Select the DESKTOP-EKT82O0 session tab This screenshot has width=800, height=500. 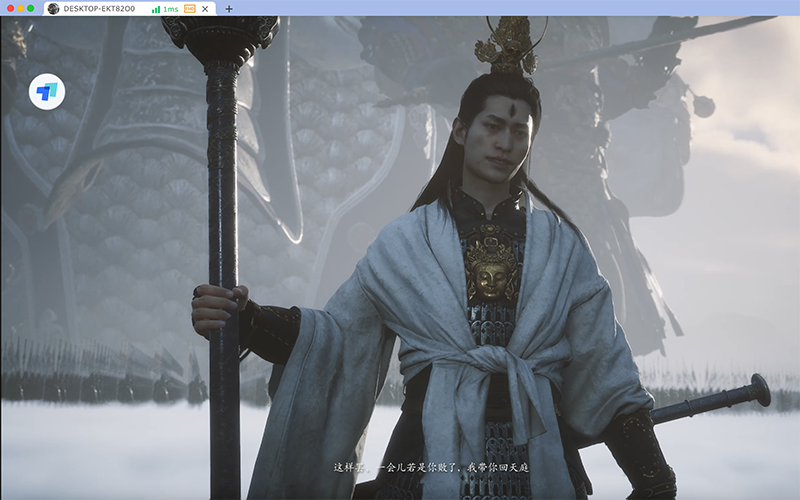(130, 9)
